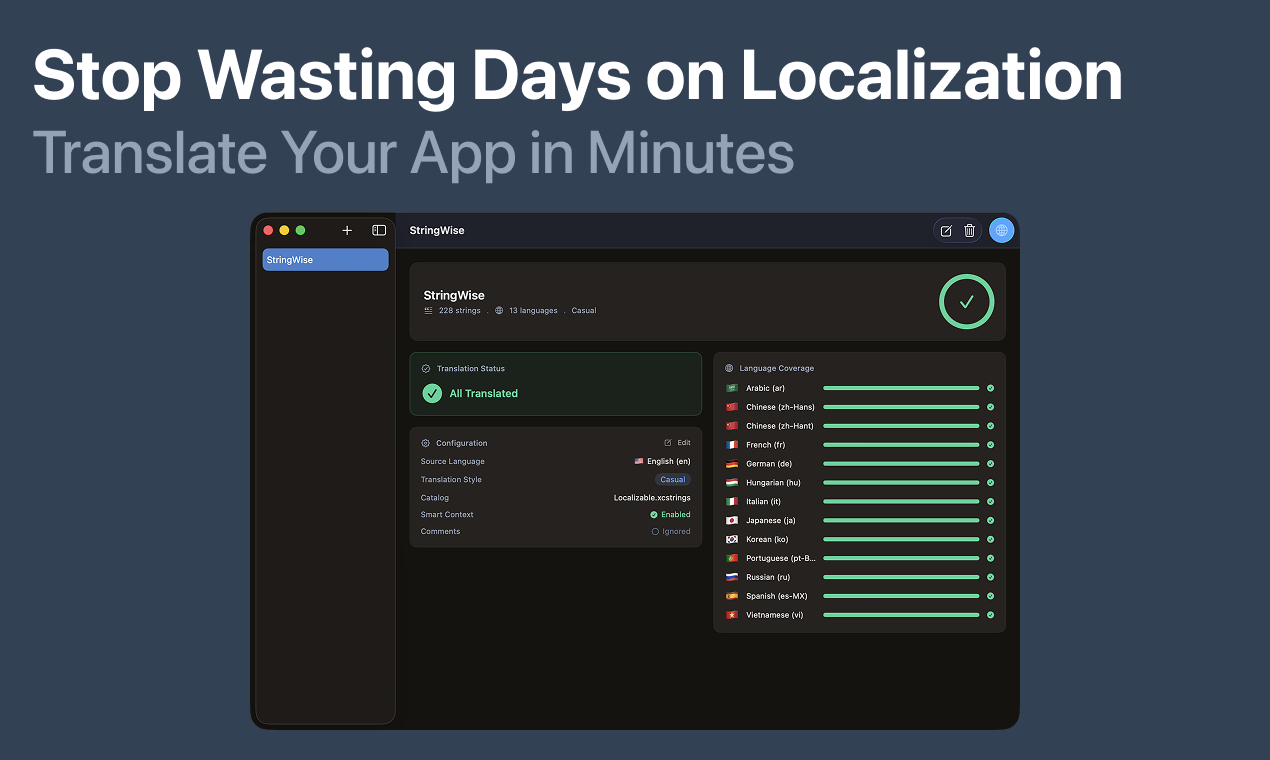1270x760 pixels.
Task: Click the StringWise title in top toolbar
Action: tap(437, 231)
